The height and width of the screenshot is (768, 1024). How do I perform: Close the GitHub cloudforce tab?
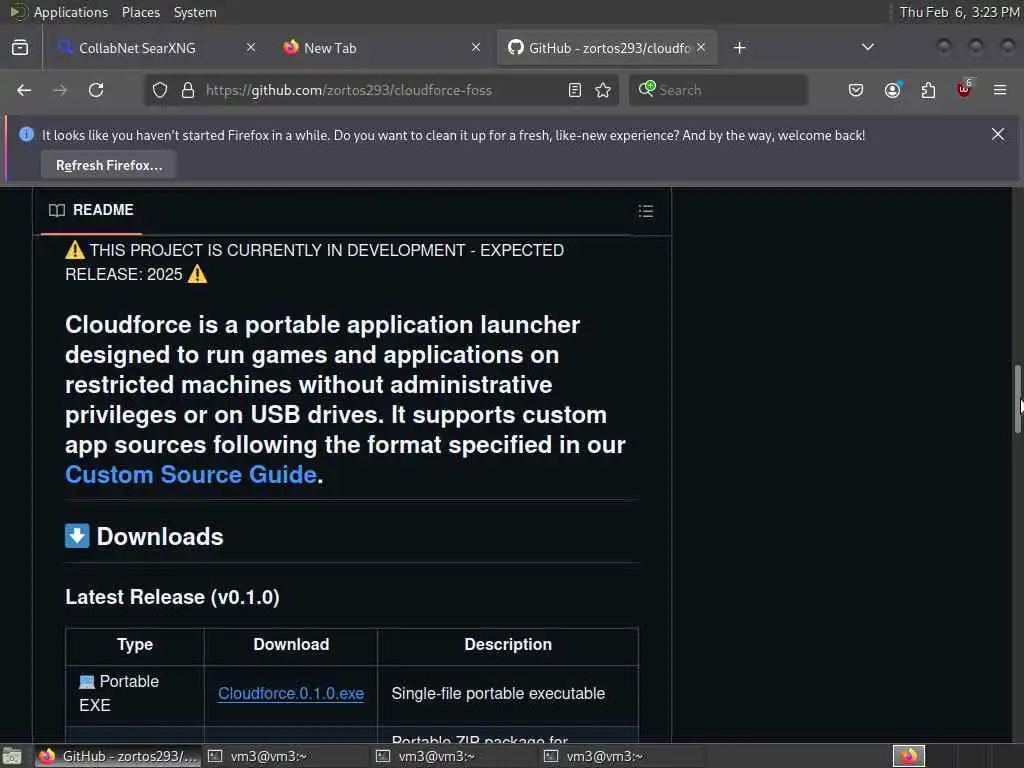(701, 47)
